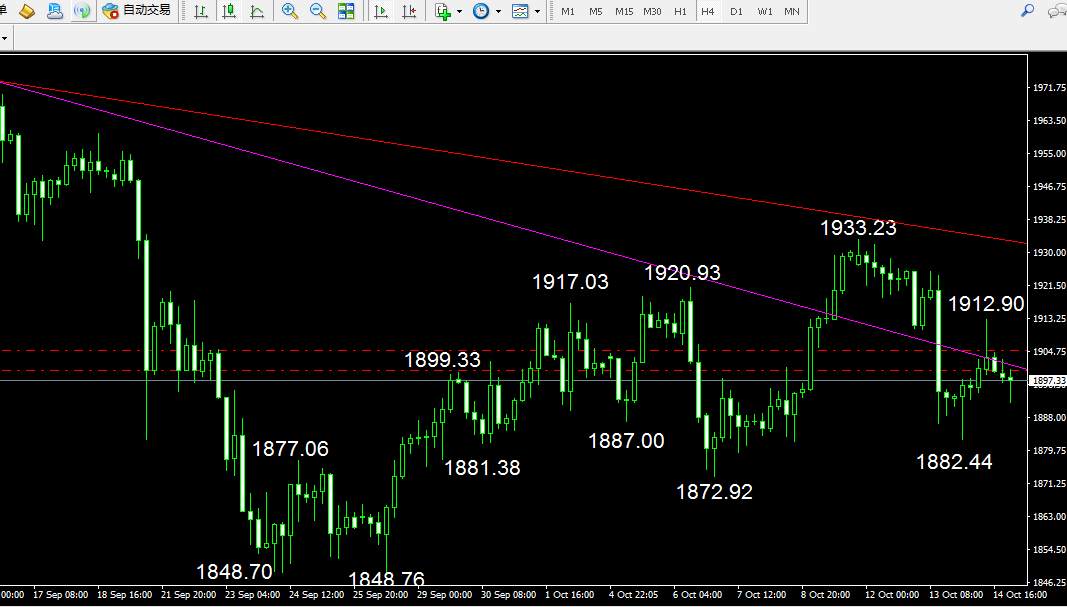This screenshot has width=1067, height=607.
Task: Open the chat bubbles icon
Action: pos(1057,10)
